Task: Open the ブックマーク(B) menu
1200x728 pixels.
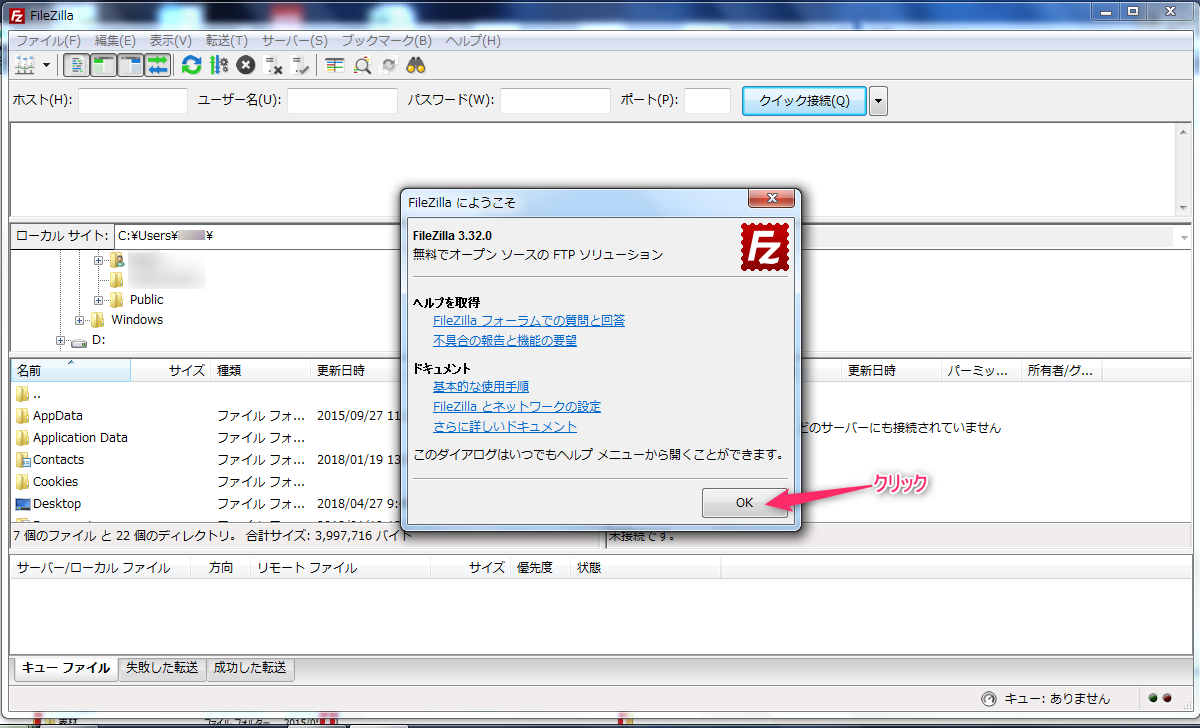Action: [387, 41]
